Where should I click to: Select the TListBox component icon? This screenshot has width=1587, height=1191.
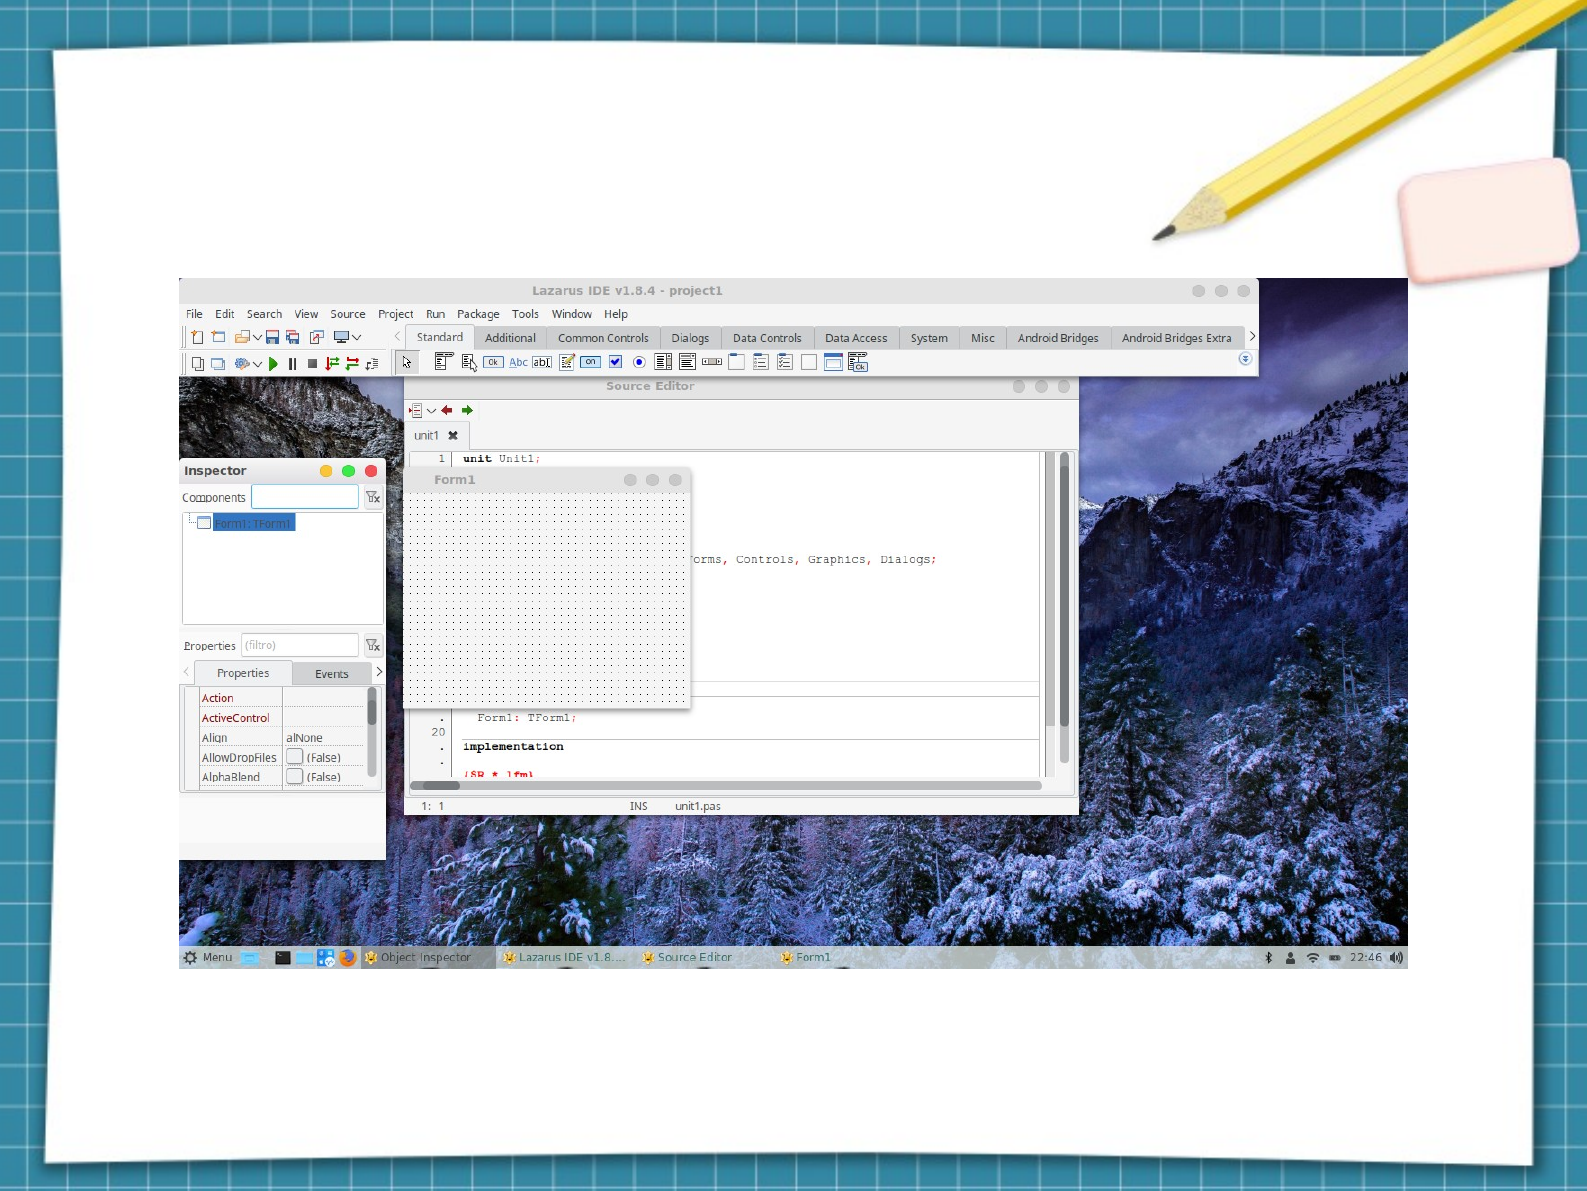(663, 362)
